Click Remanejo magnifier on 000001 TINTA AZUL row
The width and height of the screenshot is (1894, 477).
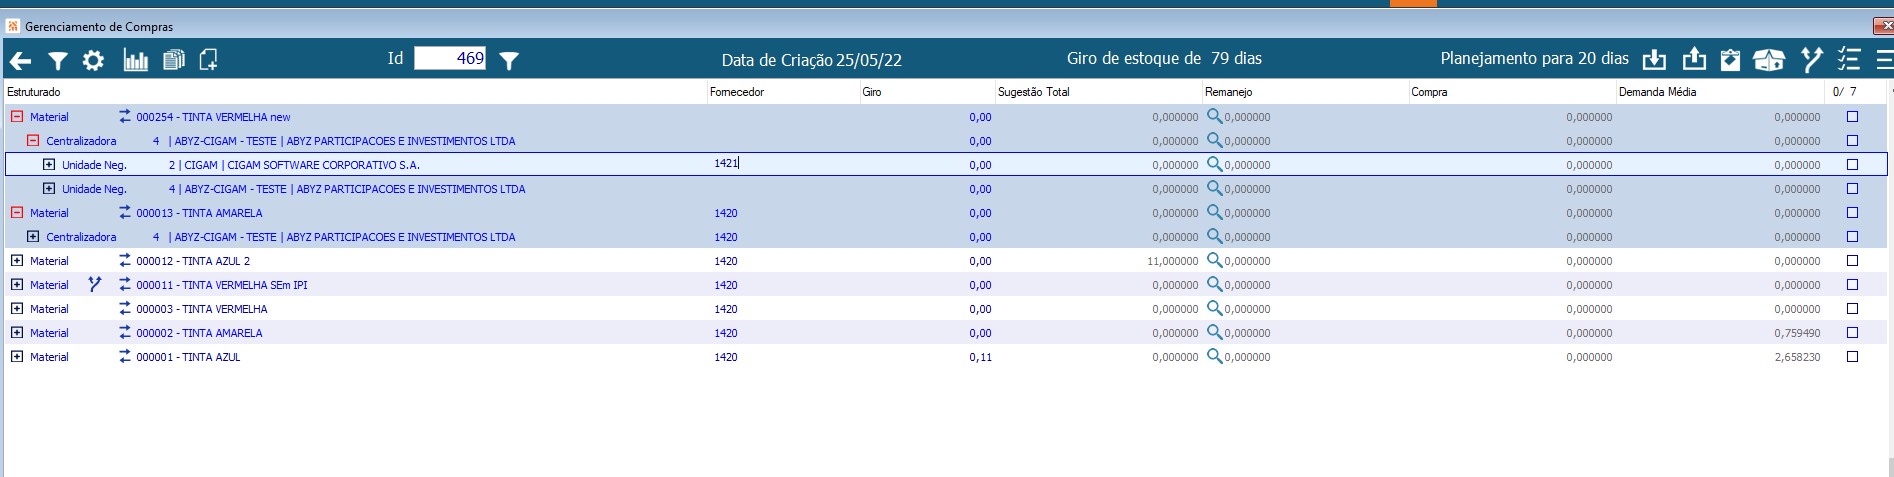(1214, 356)
